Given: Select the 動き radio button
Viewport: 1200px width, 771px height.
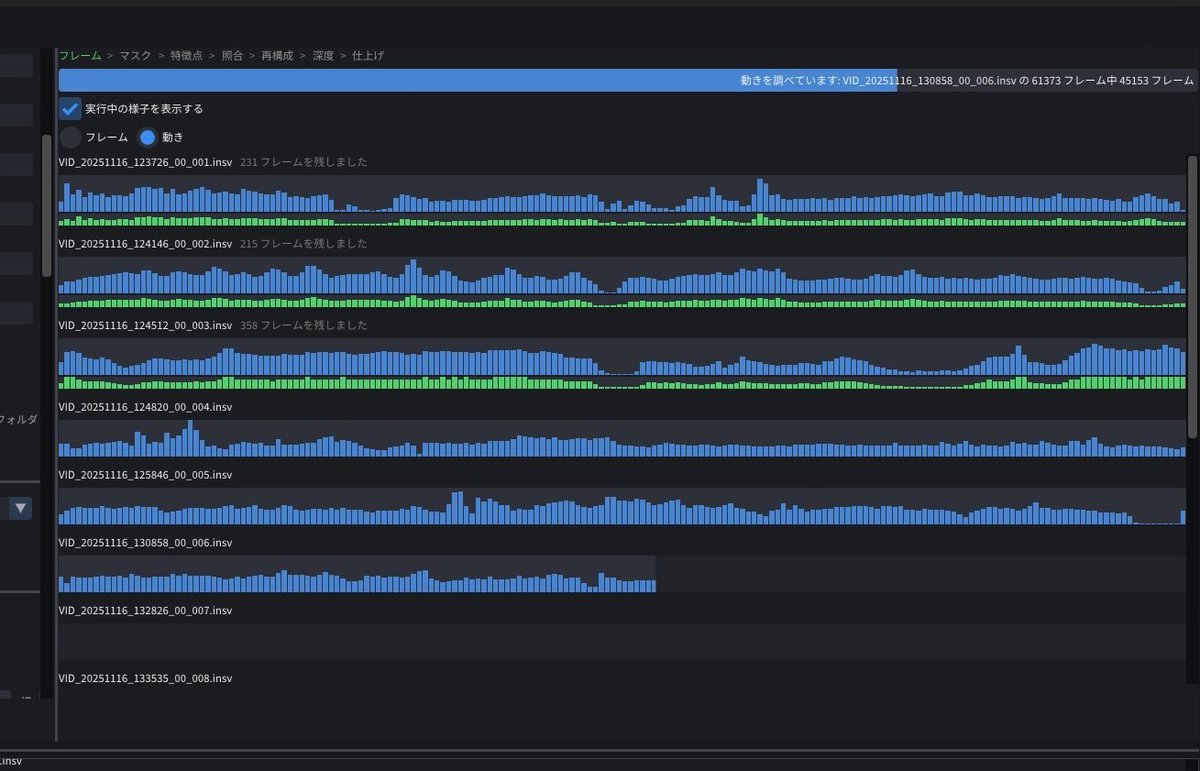Looking at the screenshot, I should (x=148, y=138).
